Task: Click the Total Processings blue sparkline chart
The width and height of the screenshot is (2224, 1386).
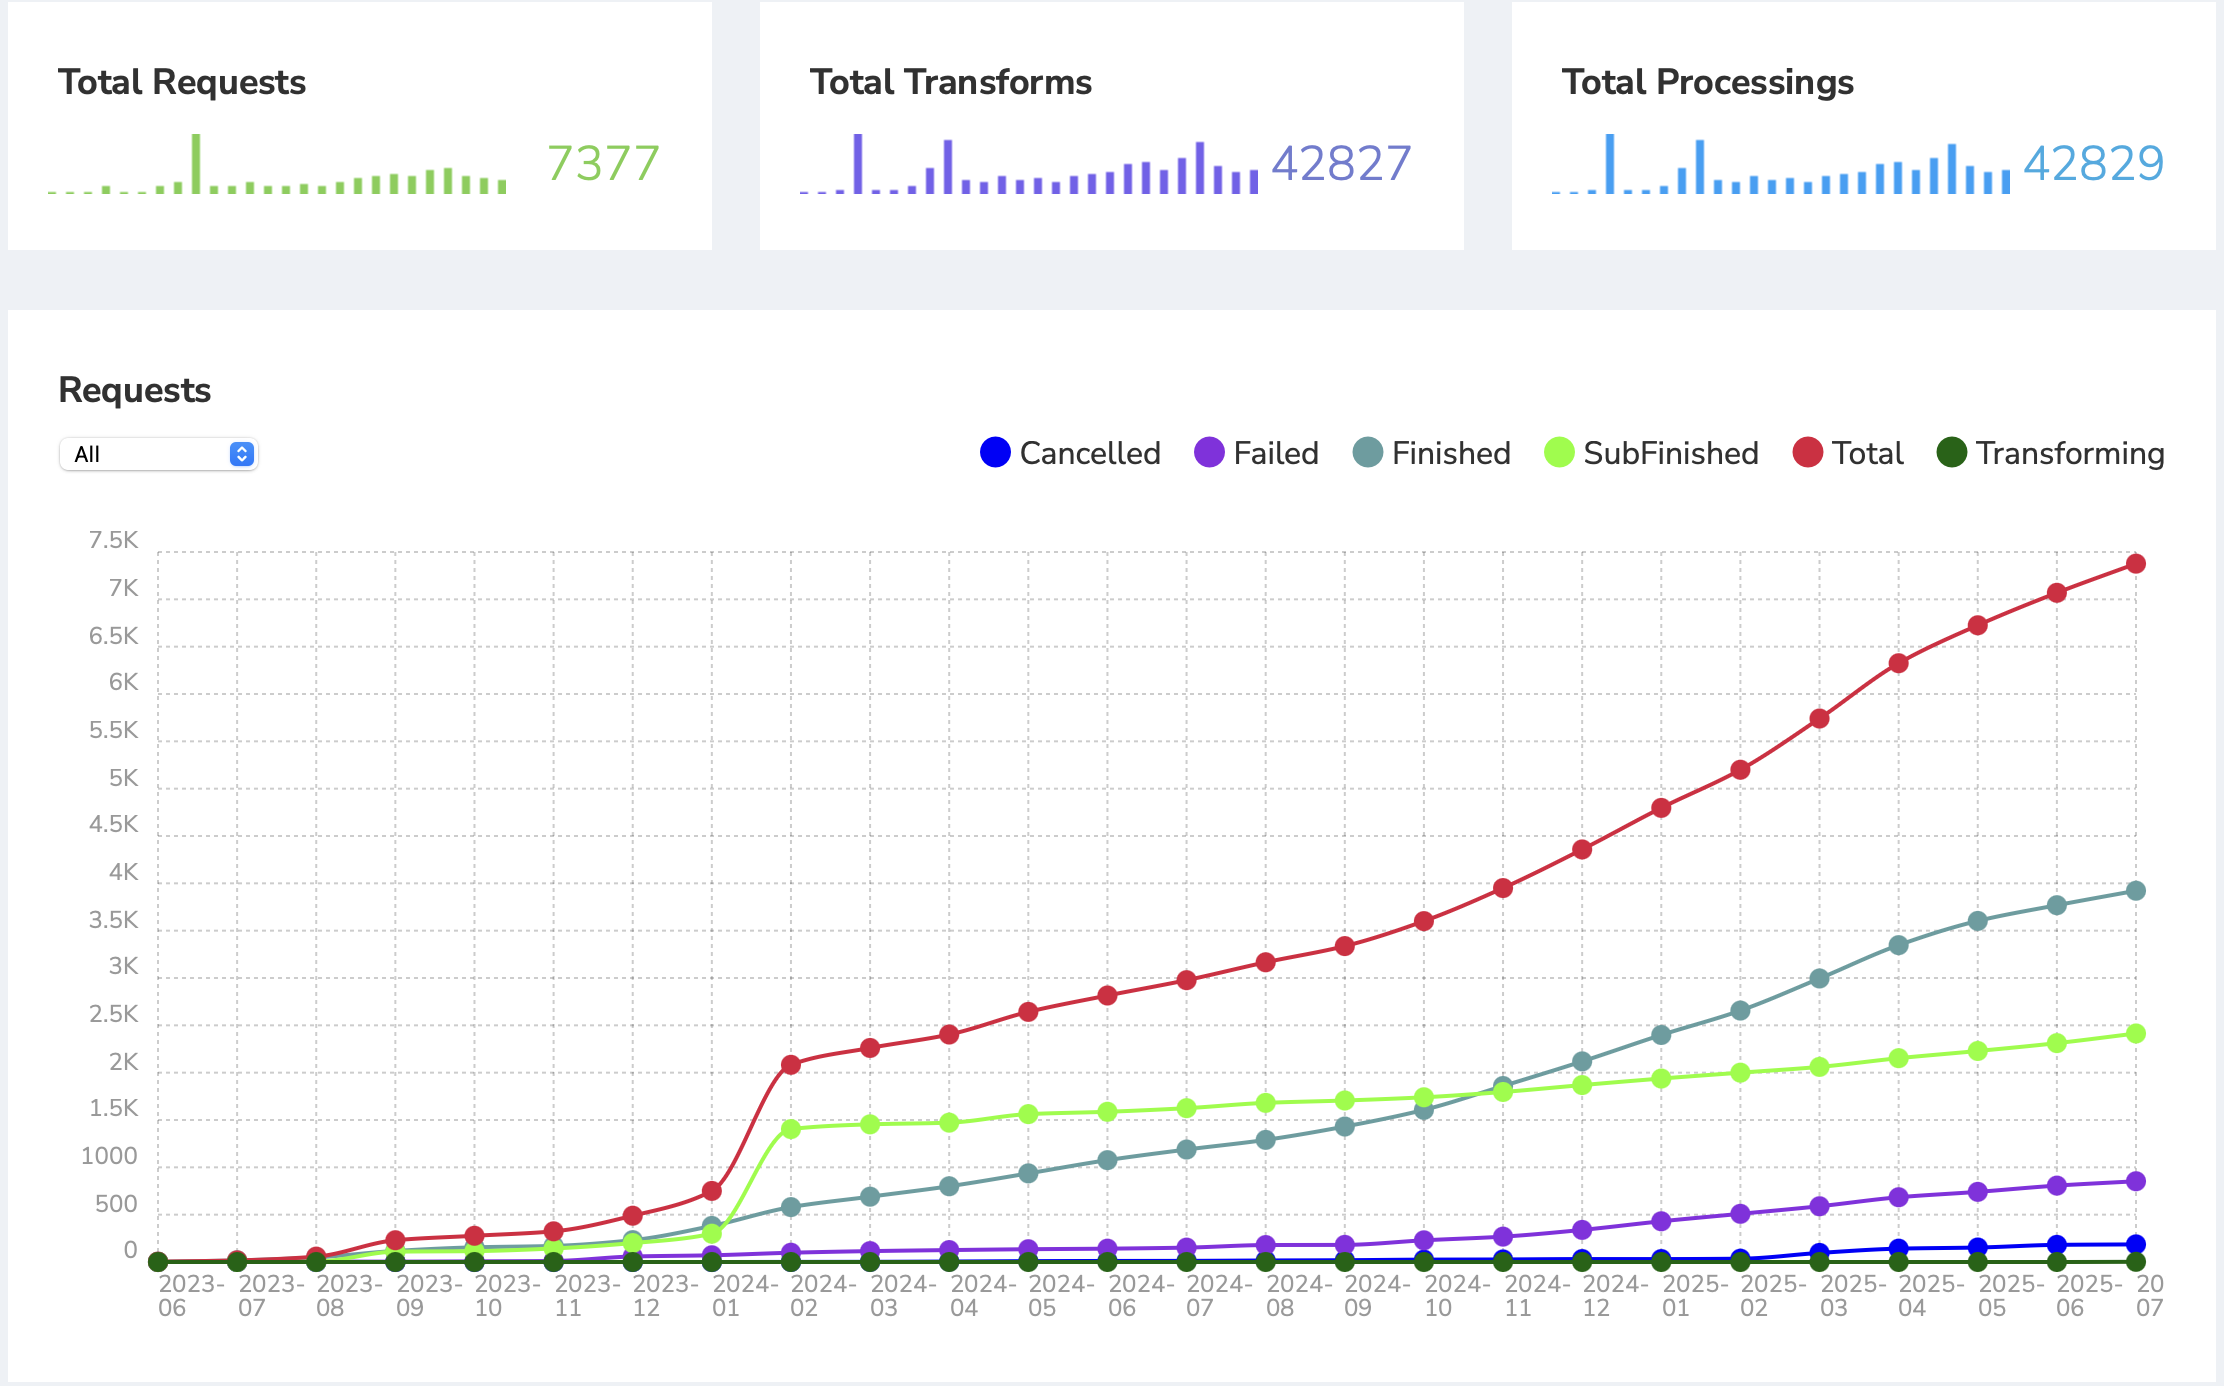Action: (x=1782, y=164)
